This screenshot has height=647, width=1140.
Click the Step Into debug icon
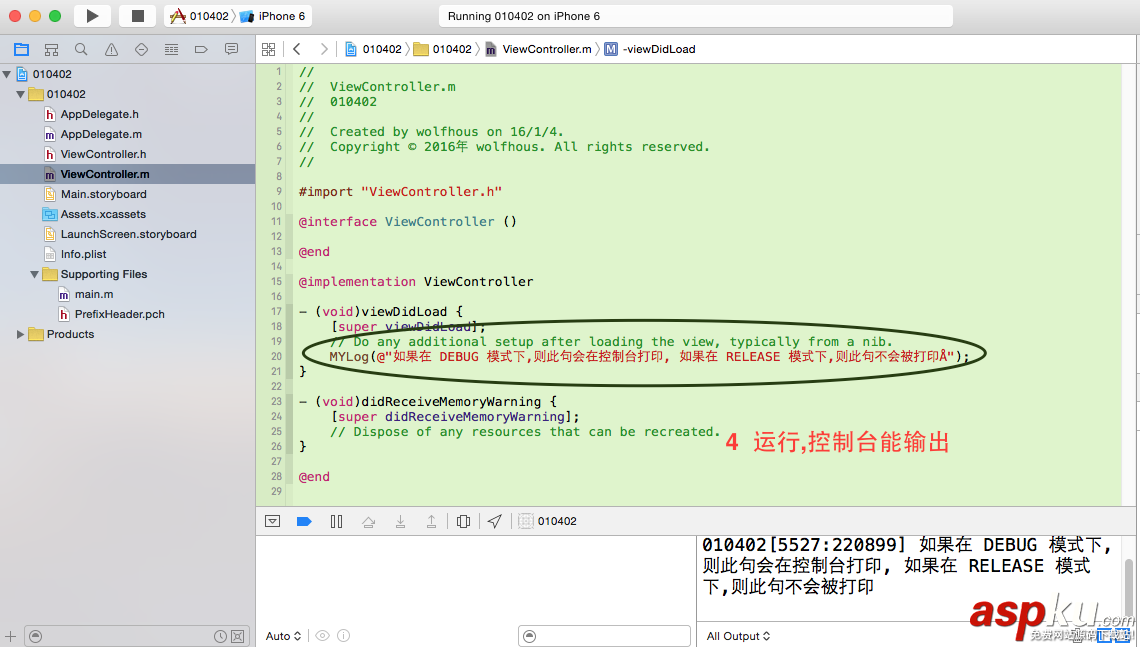coord(400,521)
